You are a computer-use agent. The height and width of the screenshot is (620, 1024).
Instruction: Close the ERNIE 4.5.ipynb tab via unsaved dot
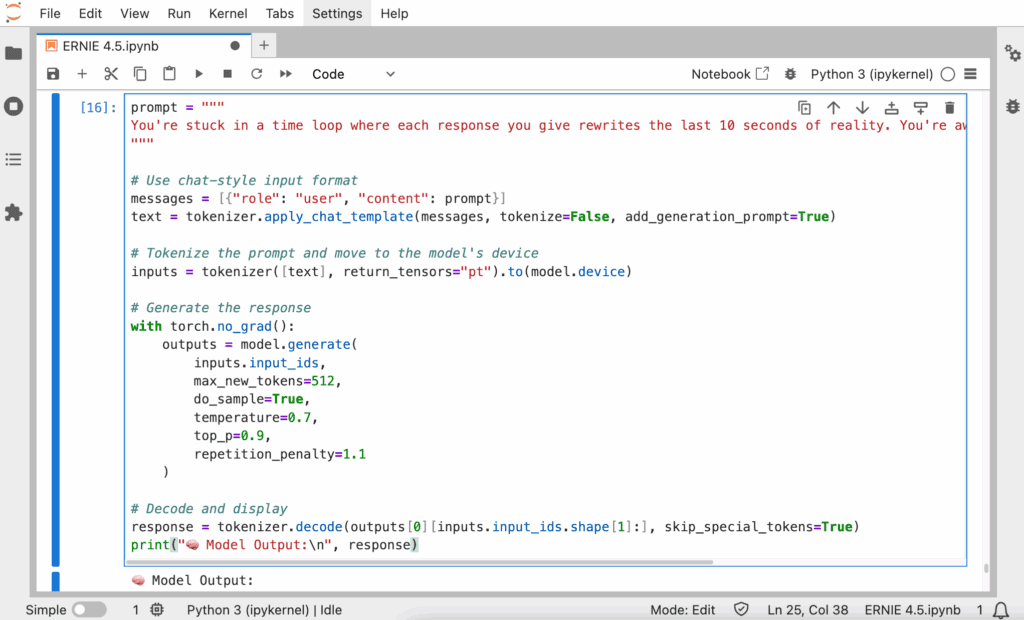(235, 46)
